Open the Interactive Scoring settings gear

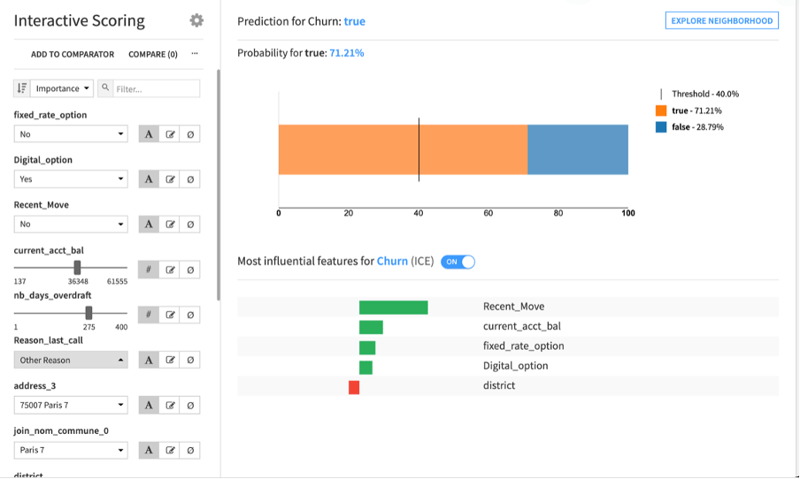(x=196, y=20)
